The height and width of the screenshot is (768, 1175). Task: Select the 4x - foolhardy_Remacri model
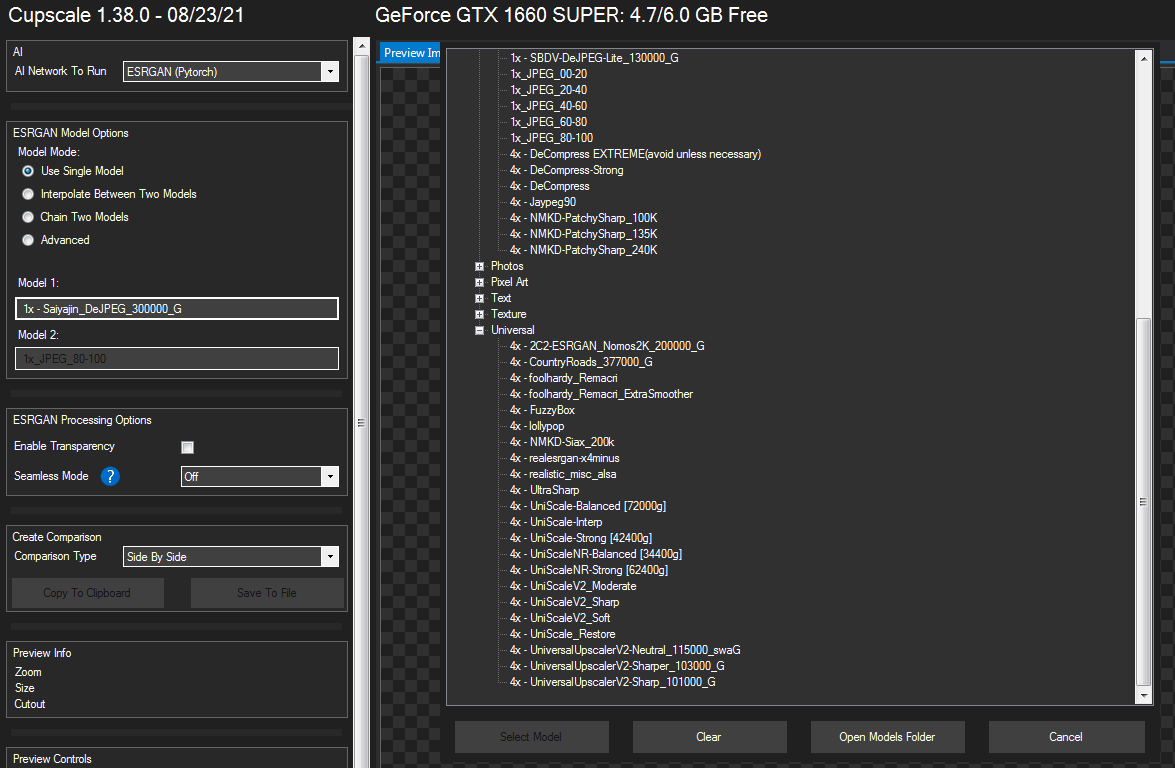(564, 378)
